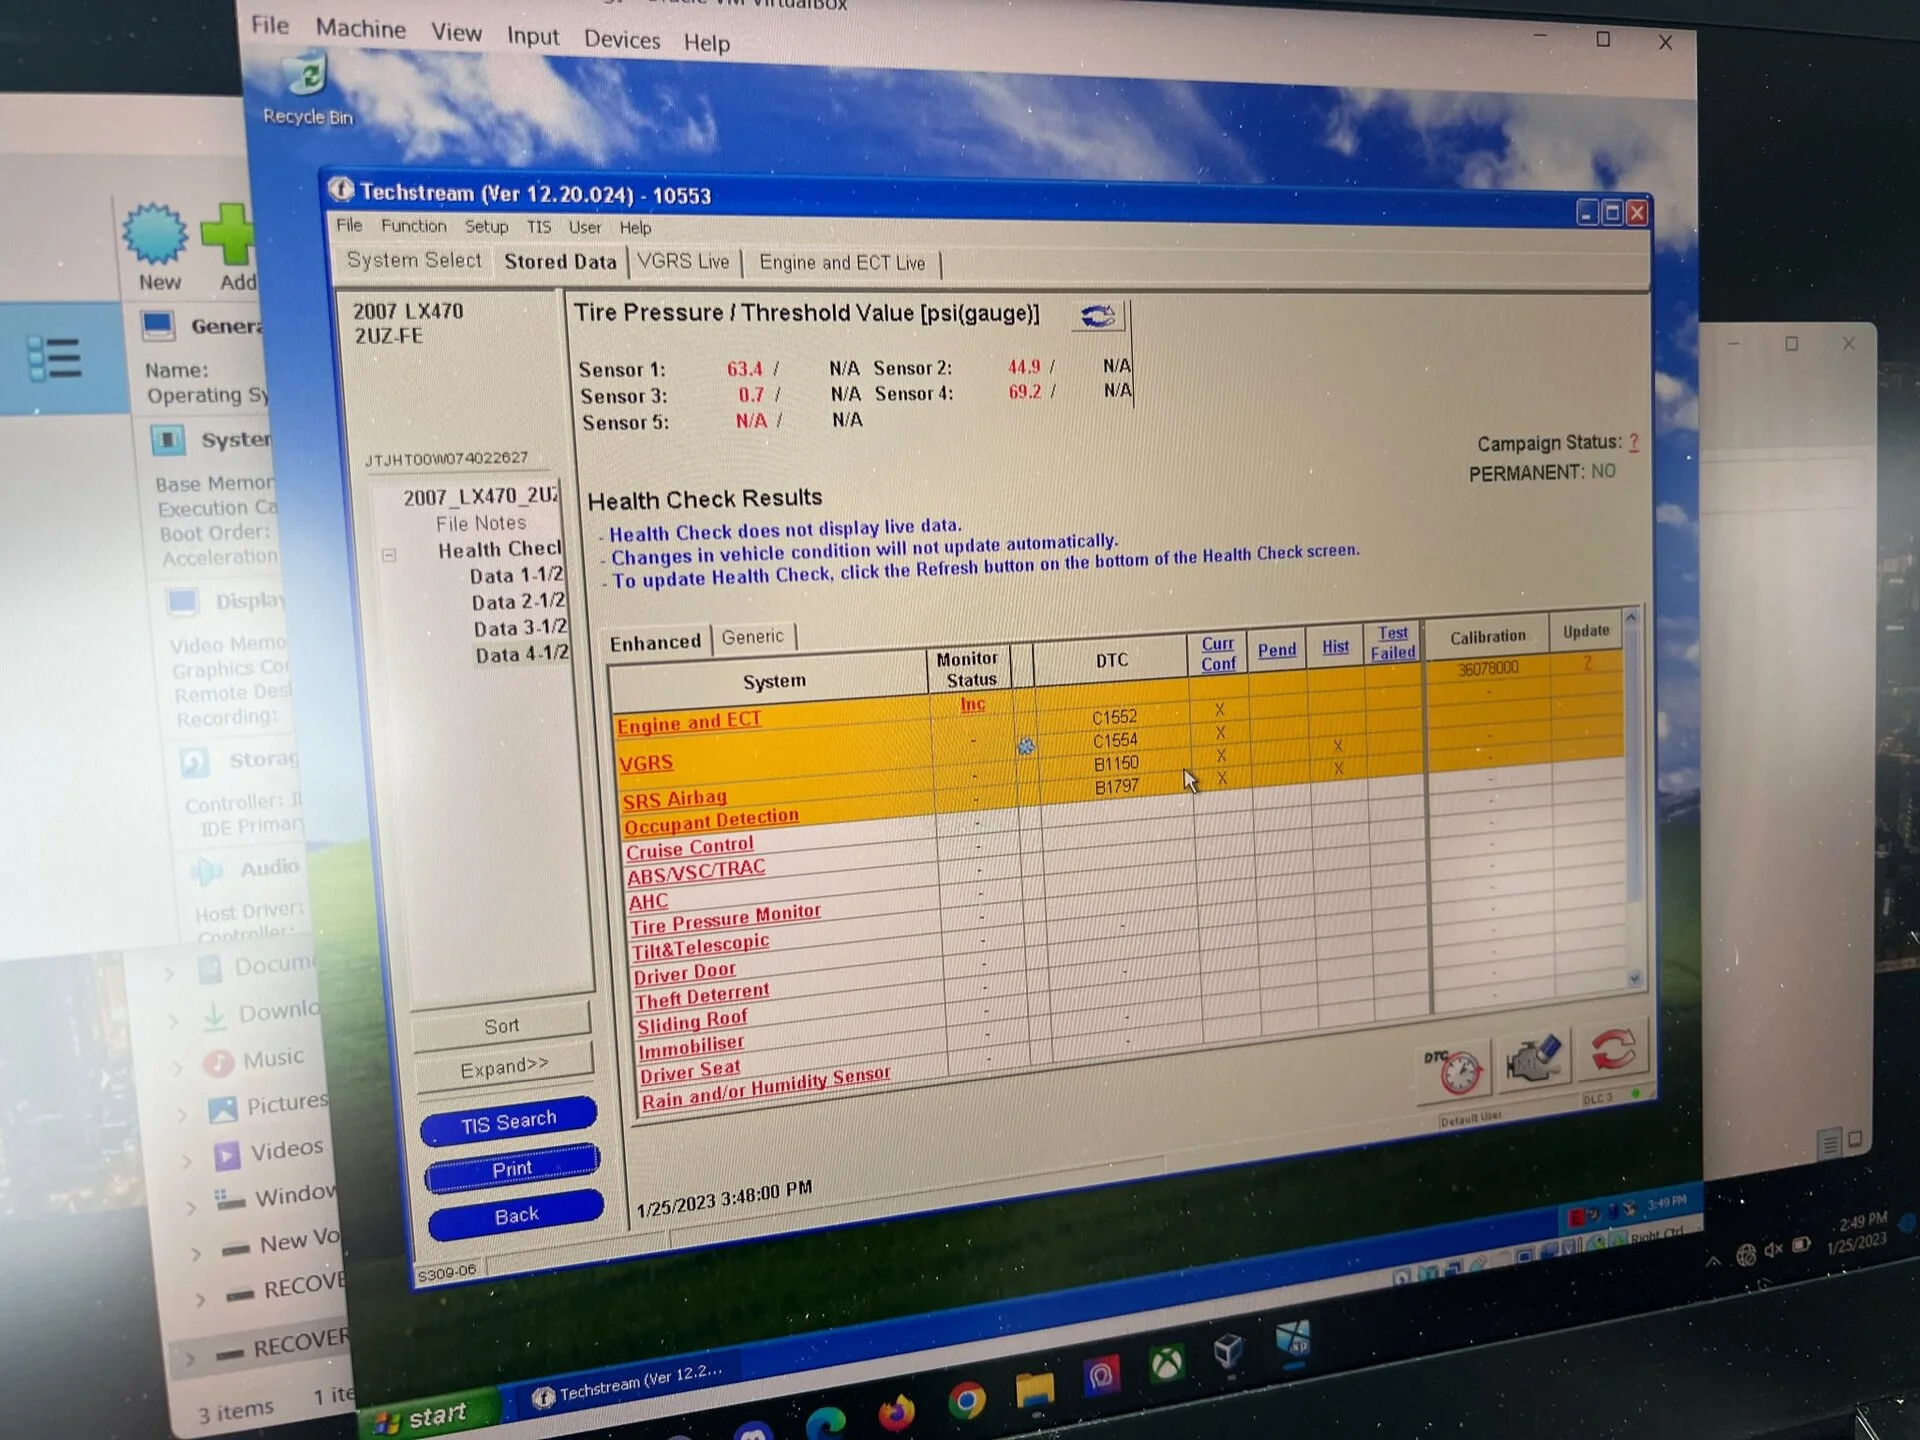Switch to Engine and ECT Live tab
This screenshot has height=1440, width=1920.
842,263
